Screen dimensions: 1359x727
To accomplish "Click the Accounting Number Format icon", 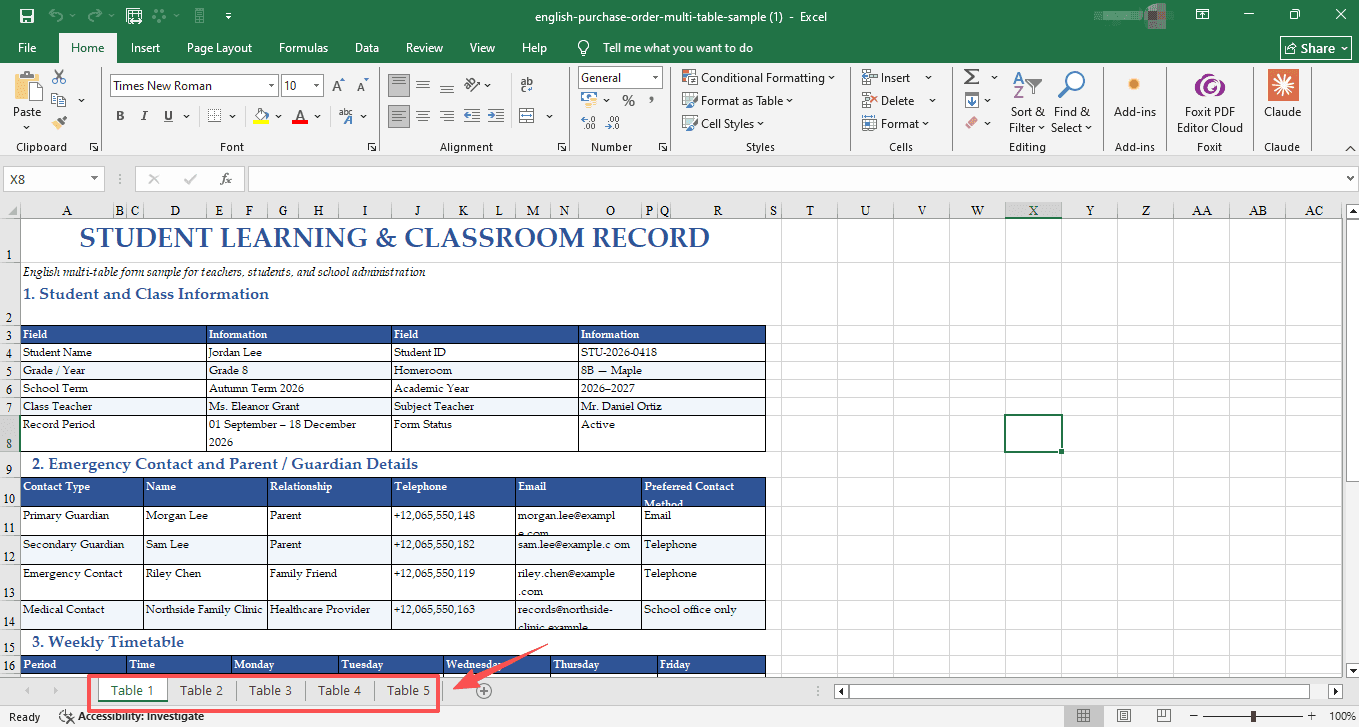I will pyautogui.click(x=590, y=100).
